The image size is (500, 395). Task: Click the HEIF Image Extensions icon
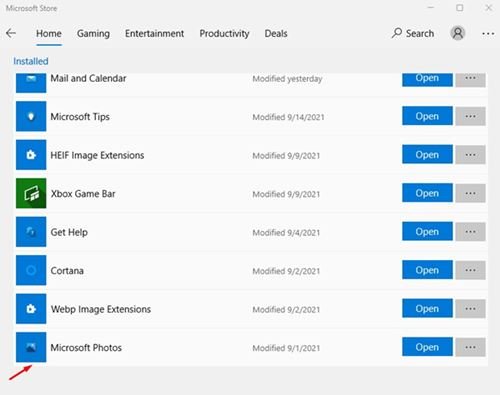click(31, 155)
